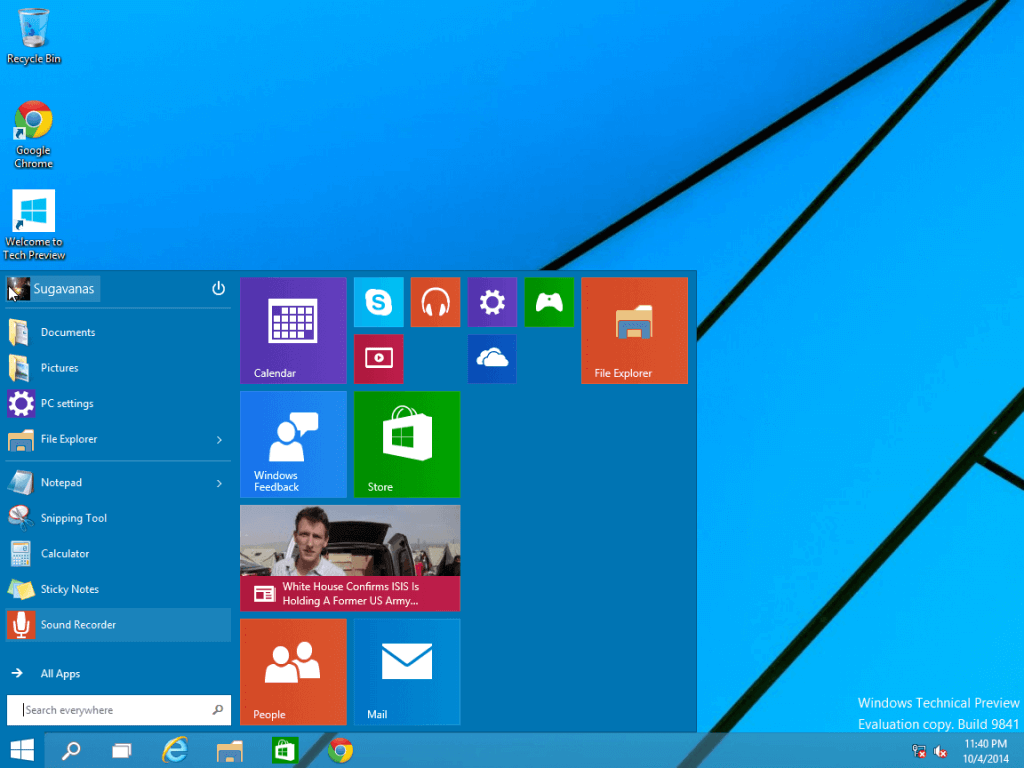Viewport: 1024px width, 768px height.
Task: Open the Recycle Bin desktop icon
Action: 33,37
